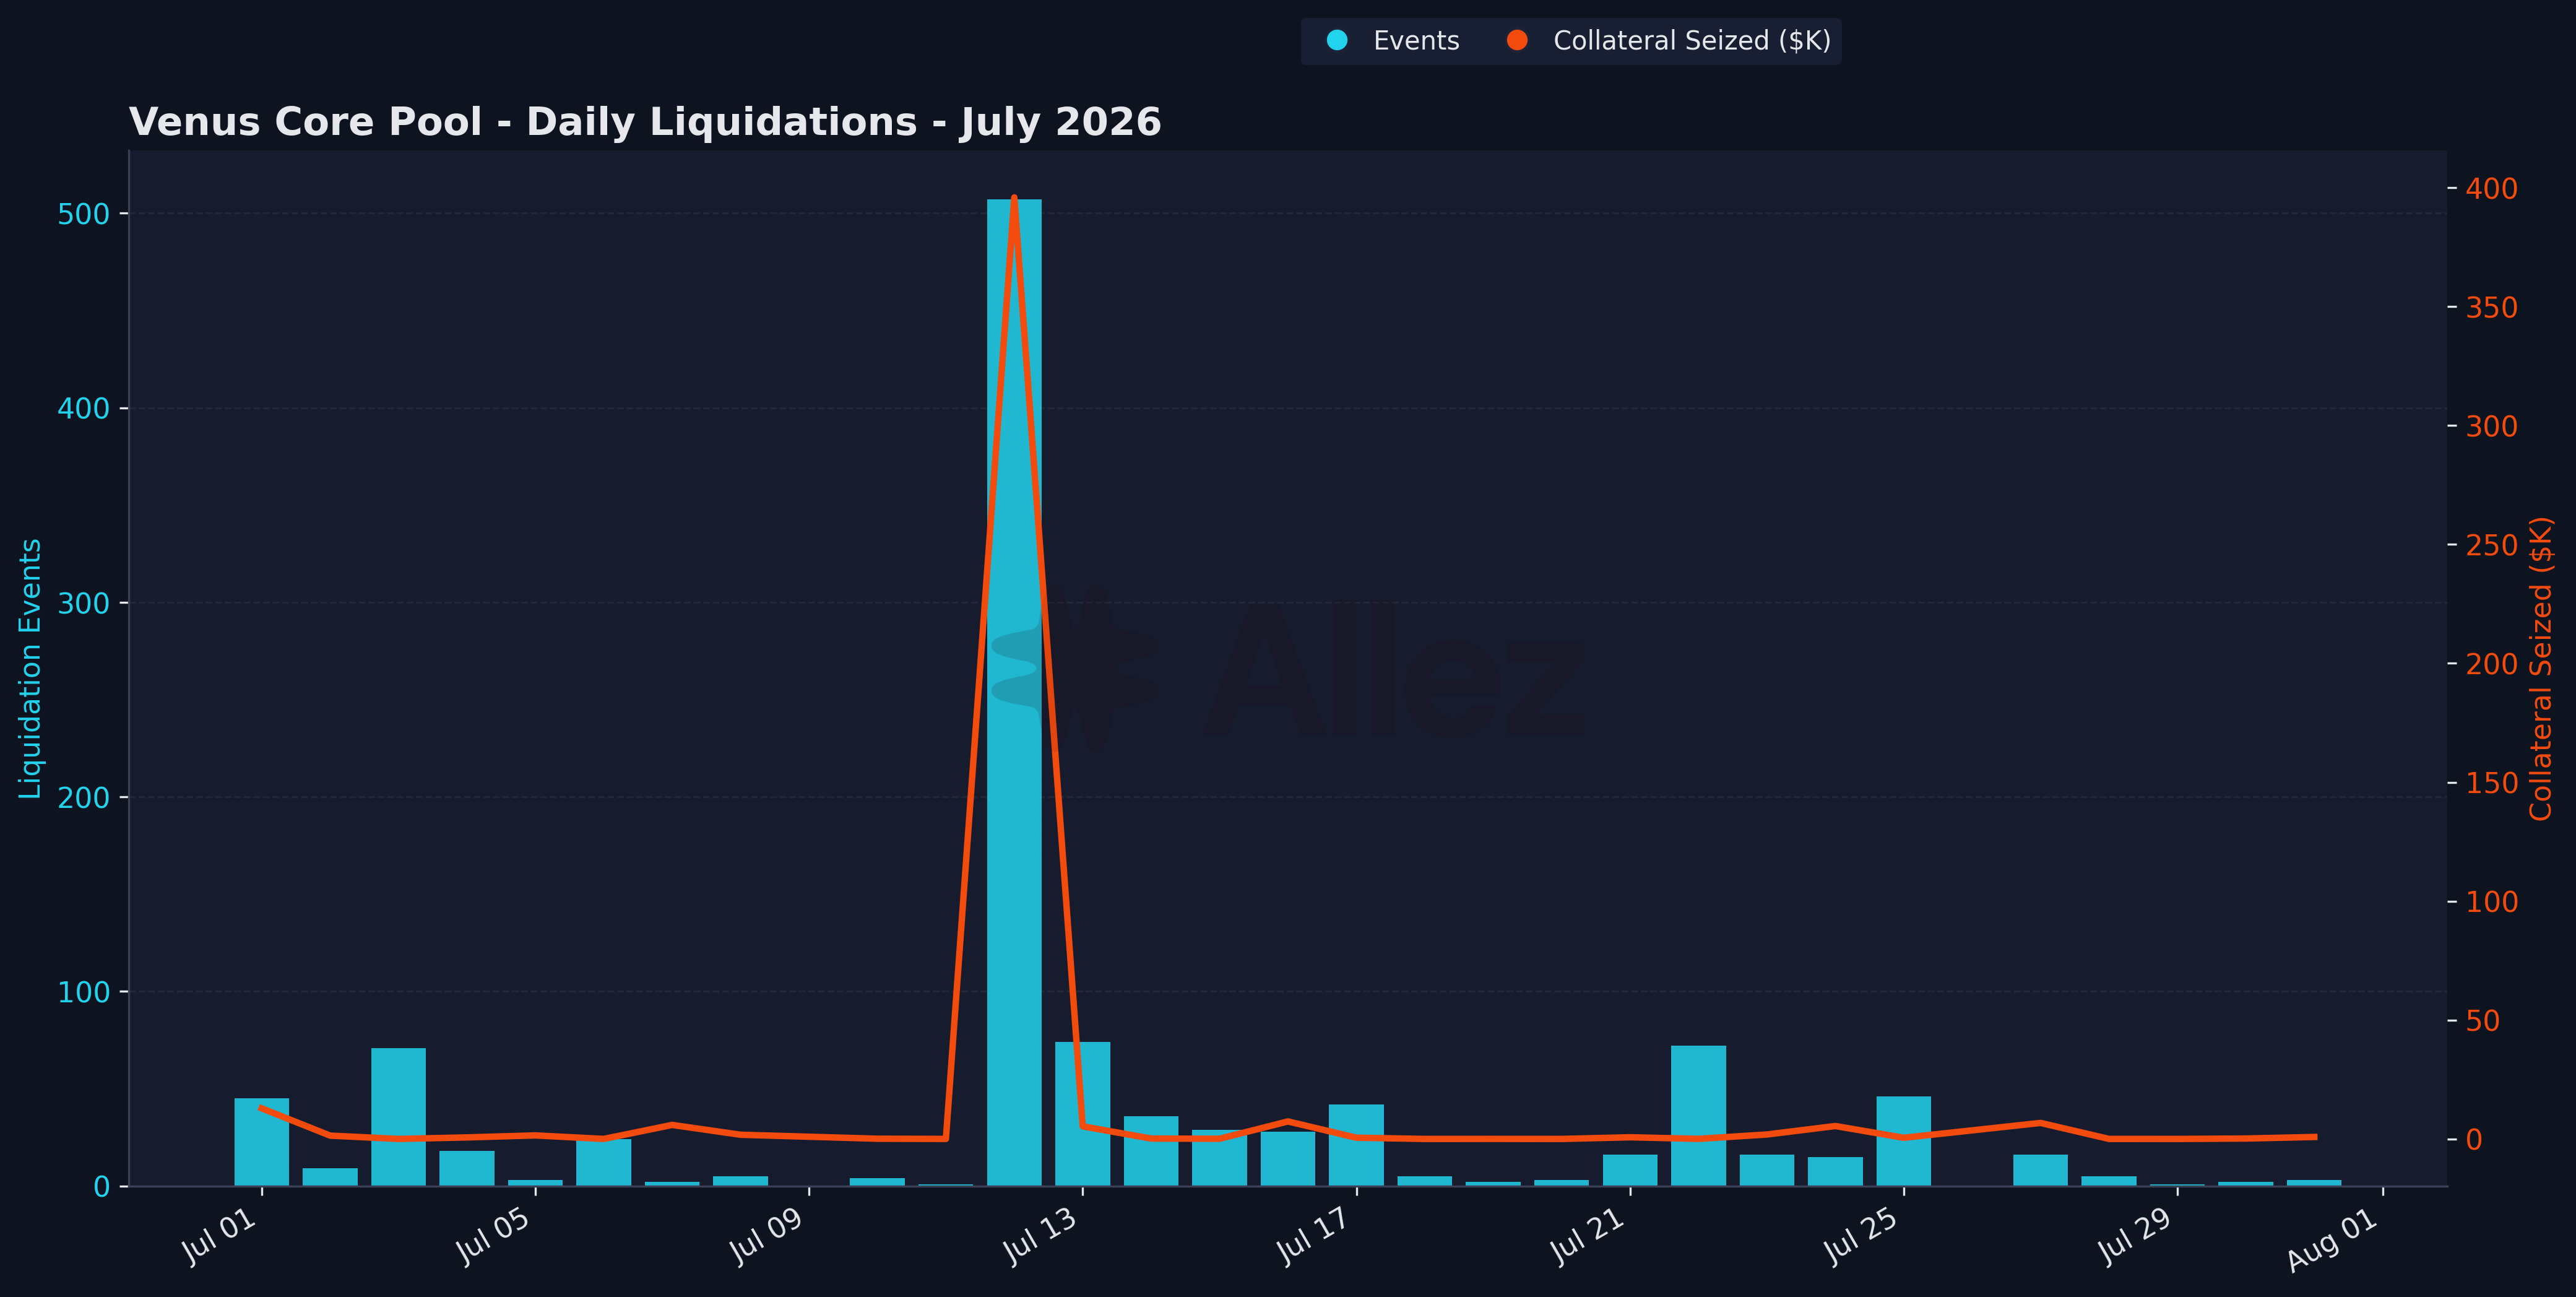Viewport: 2576px width, 1297px height.
Task: Click the 'Jul 13' x-axis label
Action: point(1041,1236)
